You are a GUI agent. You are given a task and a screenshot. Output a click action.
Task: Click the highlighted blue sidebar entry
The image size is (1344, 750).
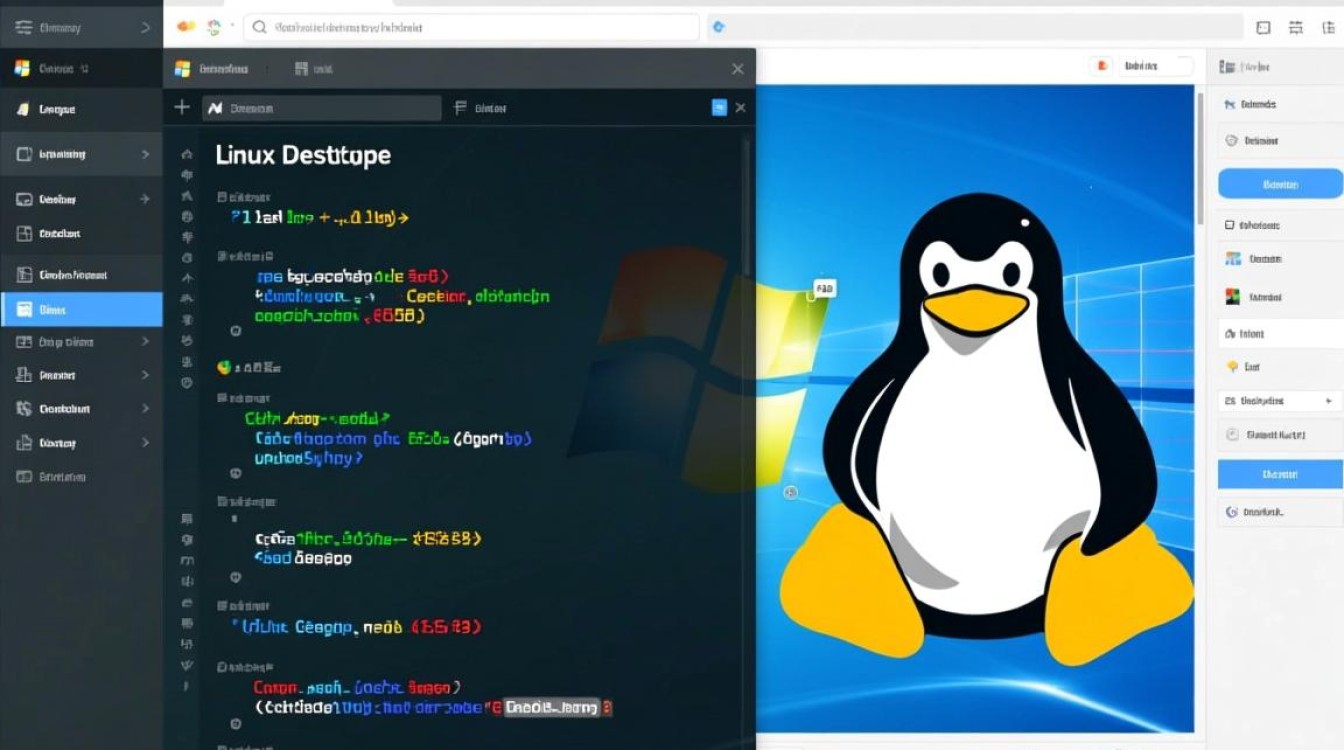pos(80,309)
